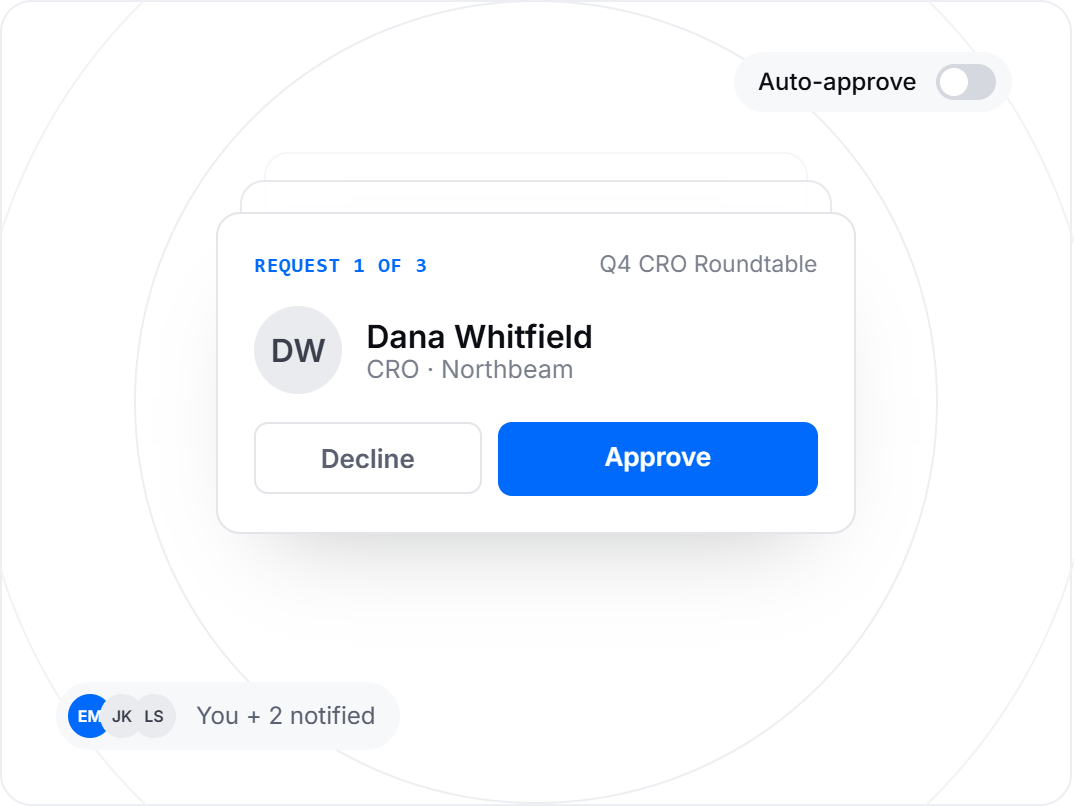Image resolution: width=1074 pixels, height=806 pixels.
Task: Click the number 3 in request counter
Action: click(x=421, y=266)
